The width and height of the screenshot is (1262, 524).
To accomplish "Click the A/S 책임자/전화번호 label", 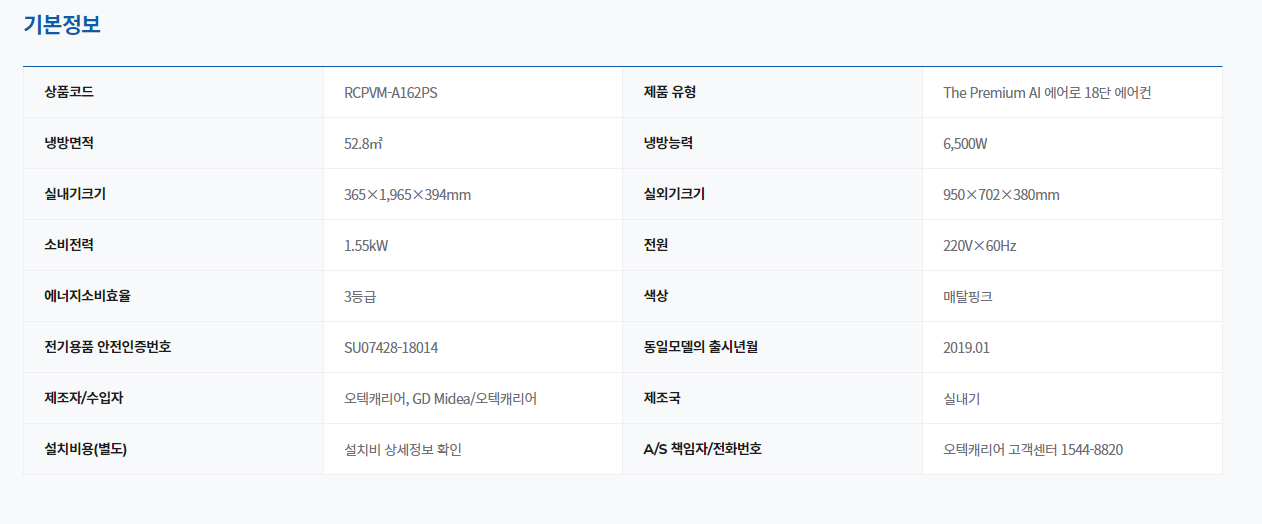I will tap(702, 450).
